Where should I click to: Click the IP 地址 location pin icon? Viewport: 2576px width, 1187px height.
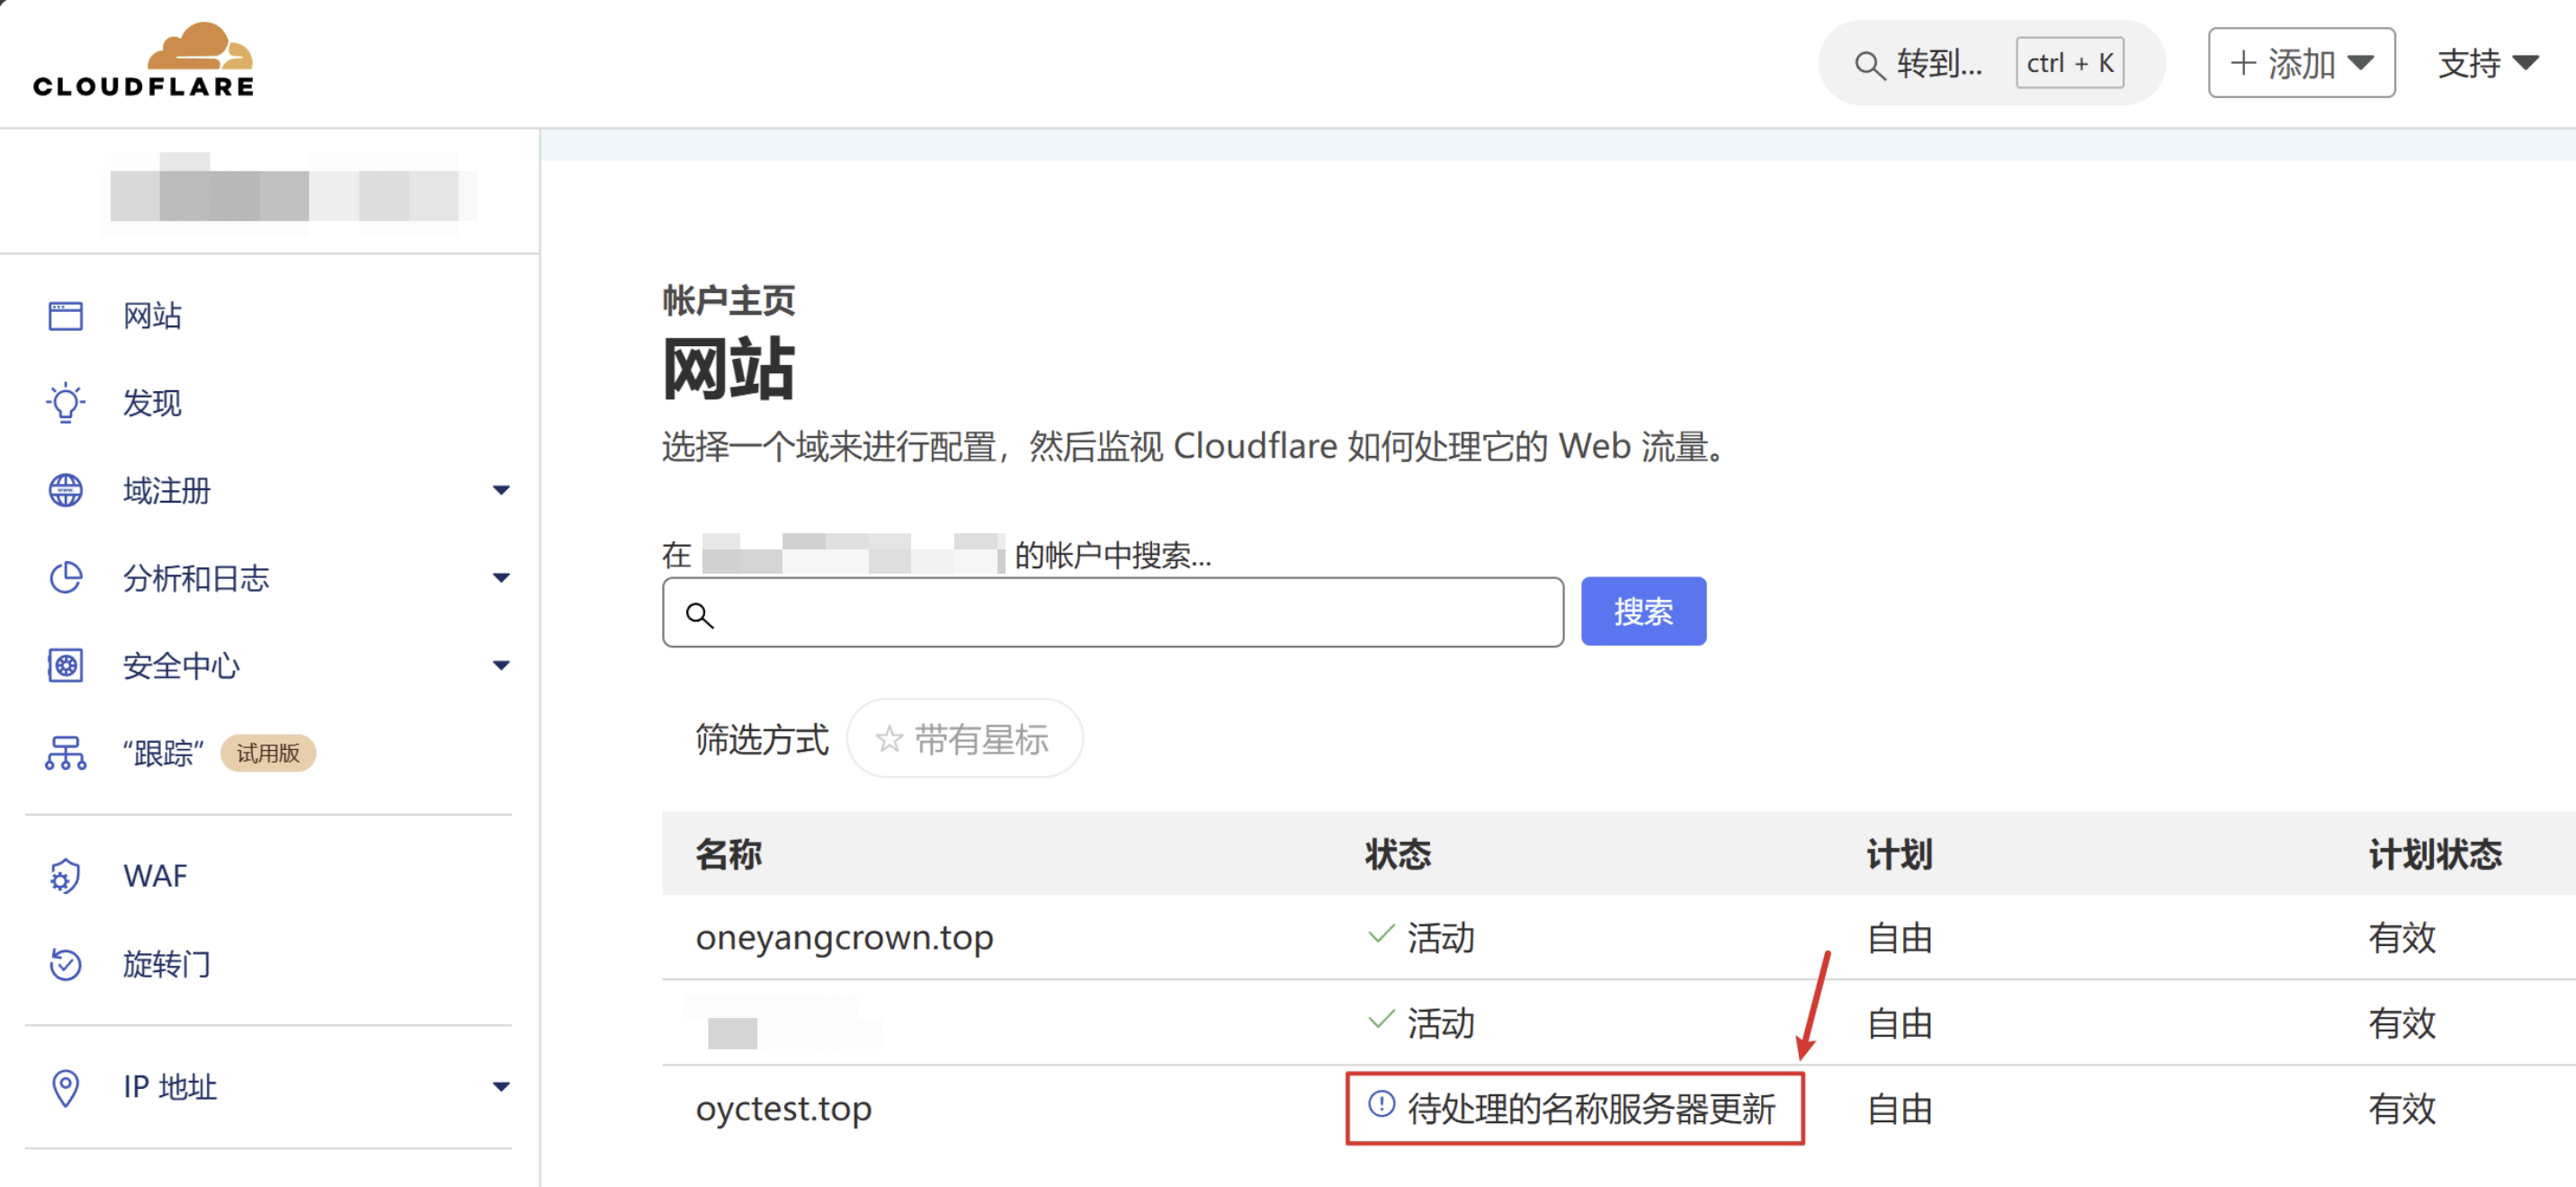66,1087
